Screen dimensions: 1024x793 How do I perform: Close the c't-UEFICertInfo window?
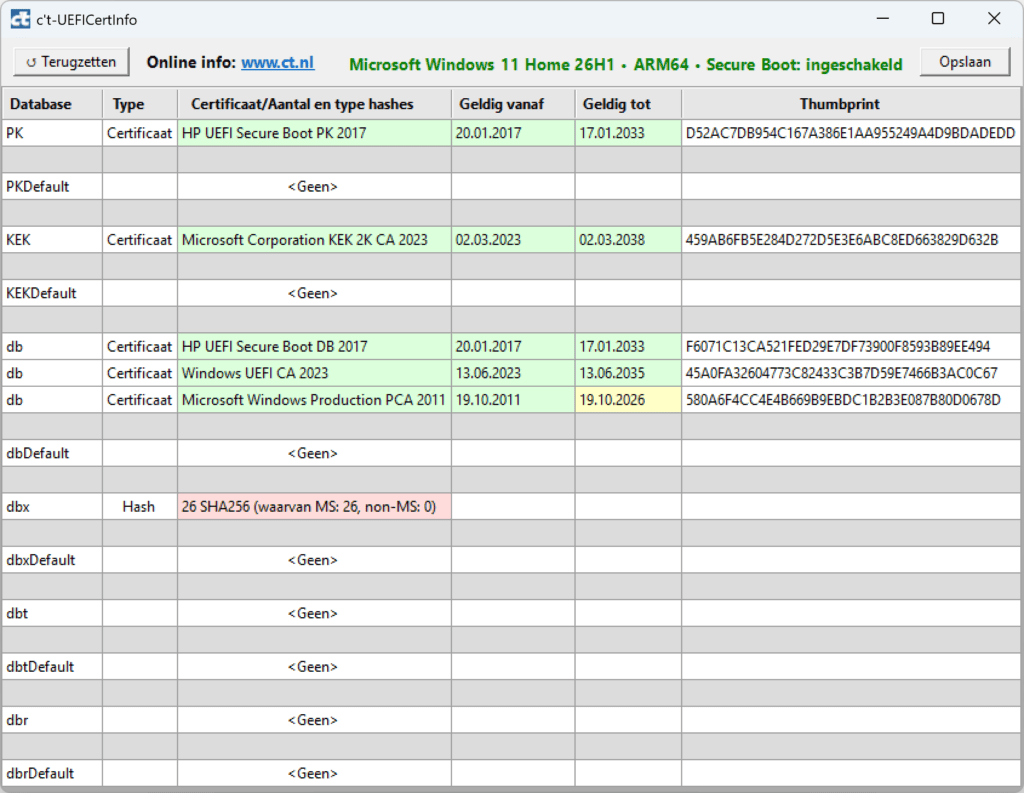click(x=994, y=19)
